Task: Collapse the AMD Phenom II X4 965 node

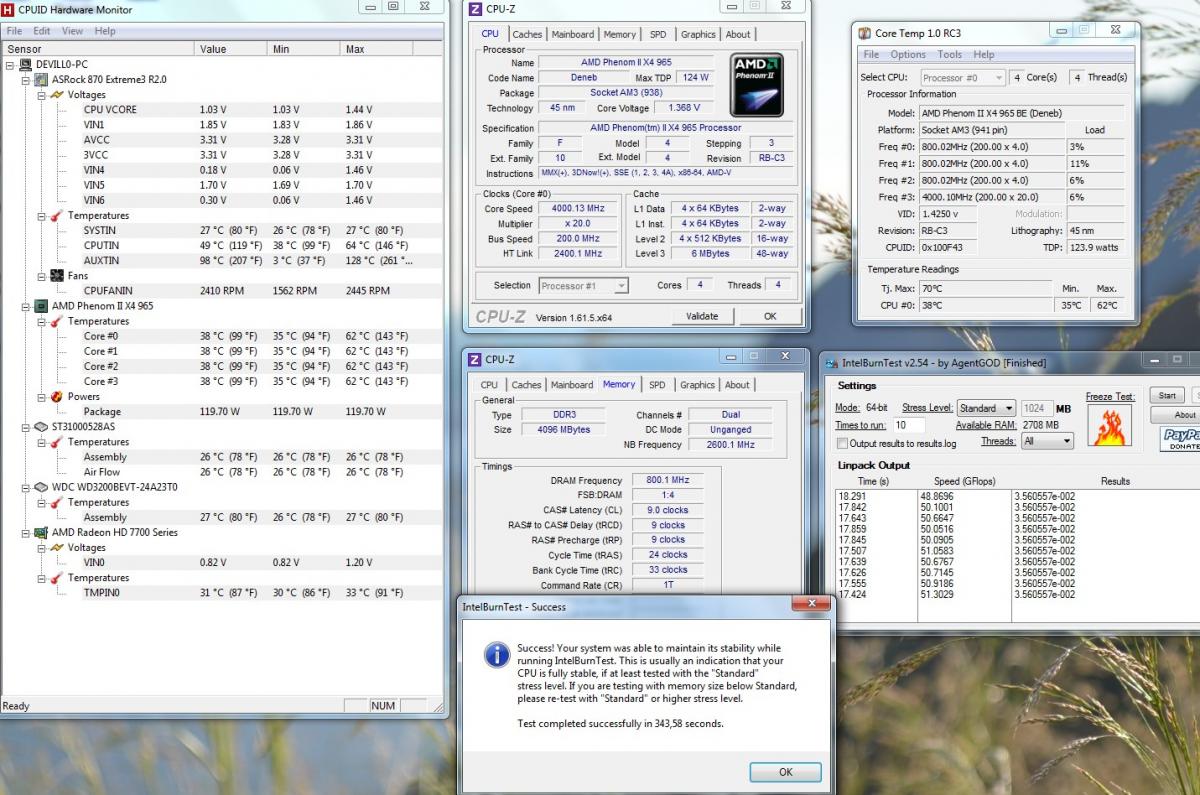Action: 26,306
